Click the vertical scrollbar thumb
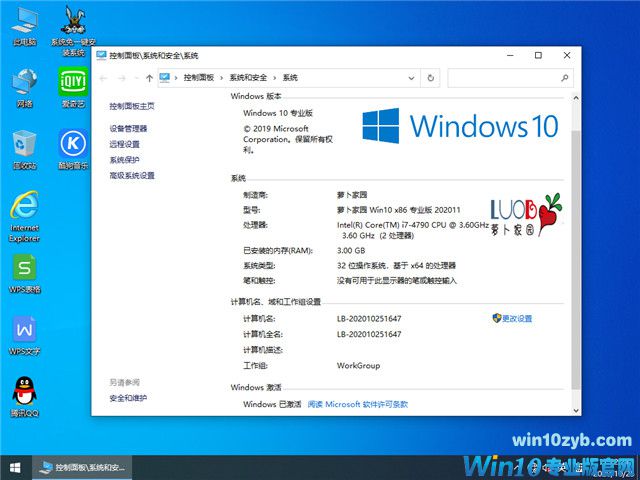 pos(576,259)
